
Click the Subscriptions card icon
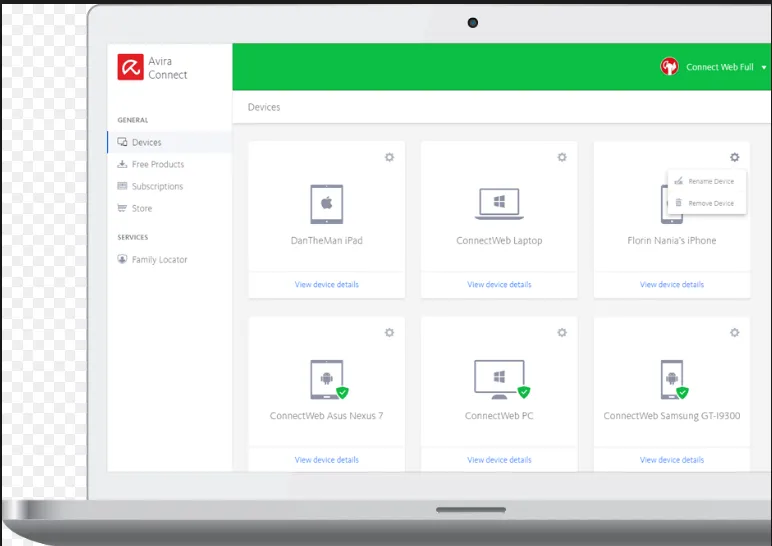tap(122, 186)
